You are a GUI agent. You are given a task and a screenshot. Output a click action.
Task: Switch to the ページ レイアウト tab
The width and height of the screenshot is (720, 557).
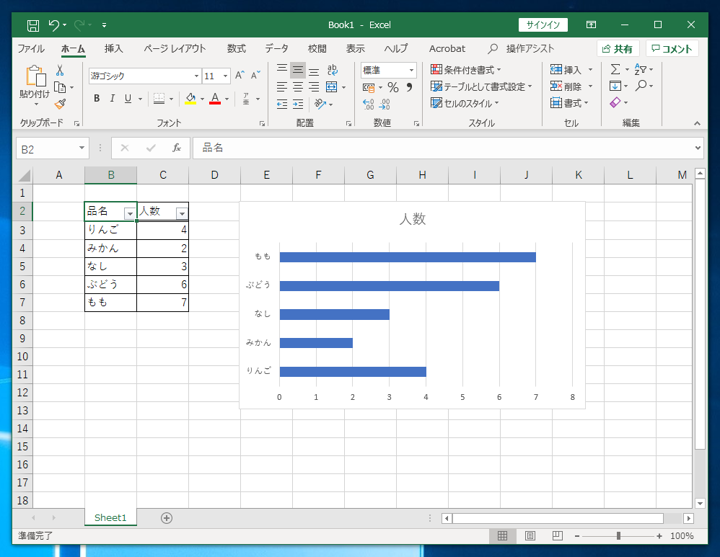(174, 49)
